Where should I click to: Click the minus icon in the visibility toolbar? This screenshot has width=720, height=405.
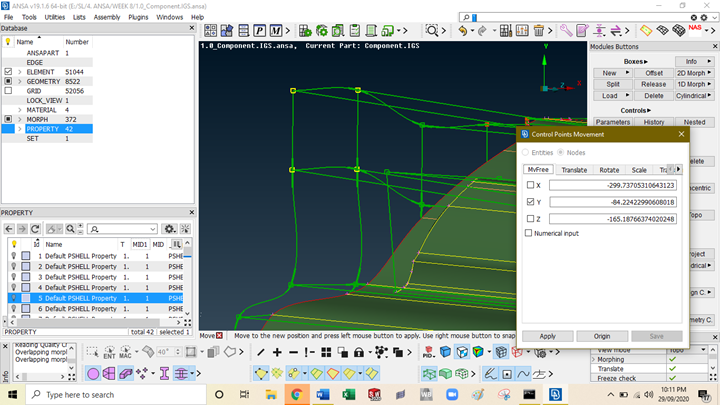click(293, 352)
